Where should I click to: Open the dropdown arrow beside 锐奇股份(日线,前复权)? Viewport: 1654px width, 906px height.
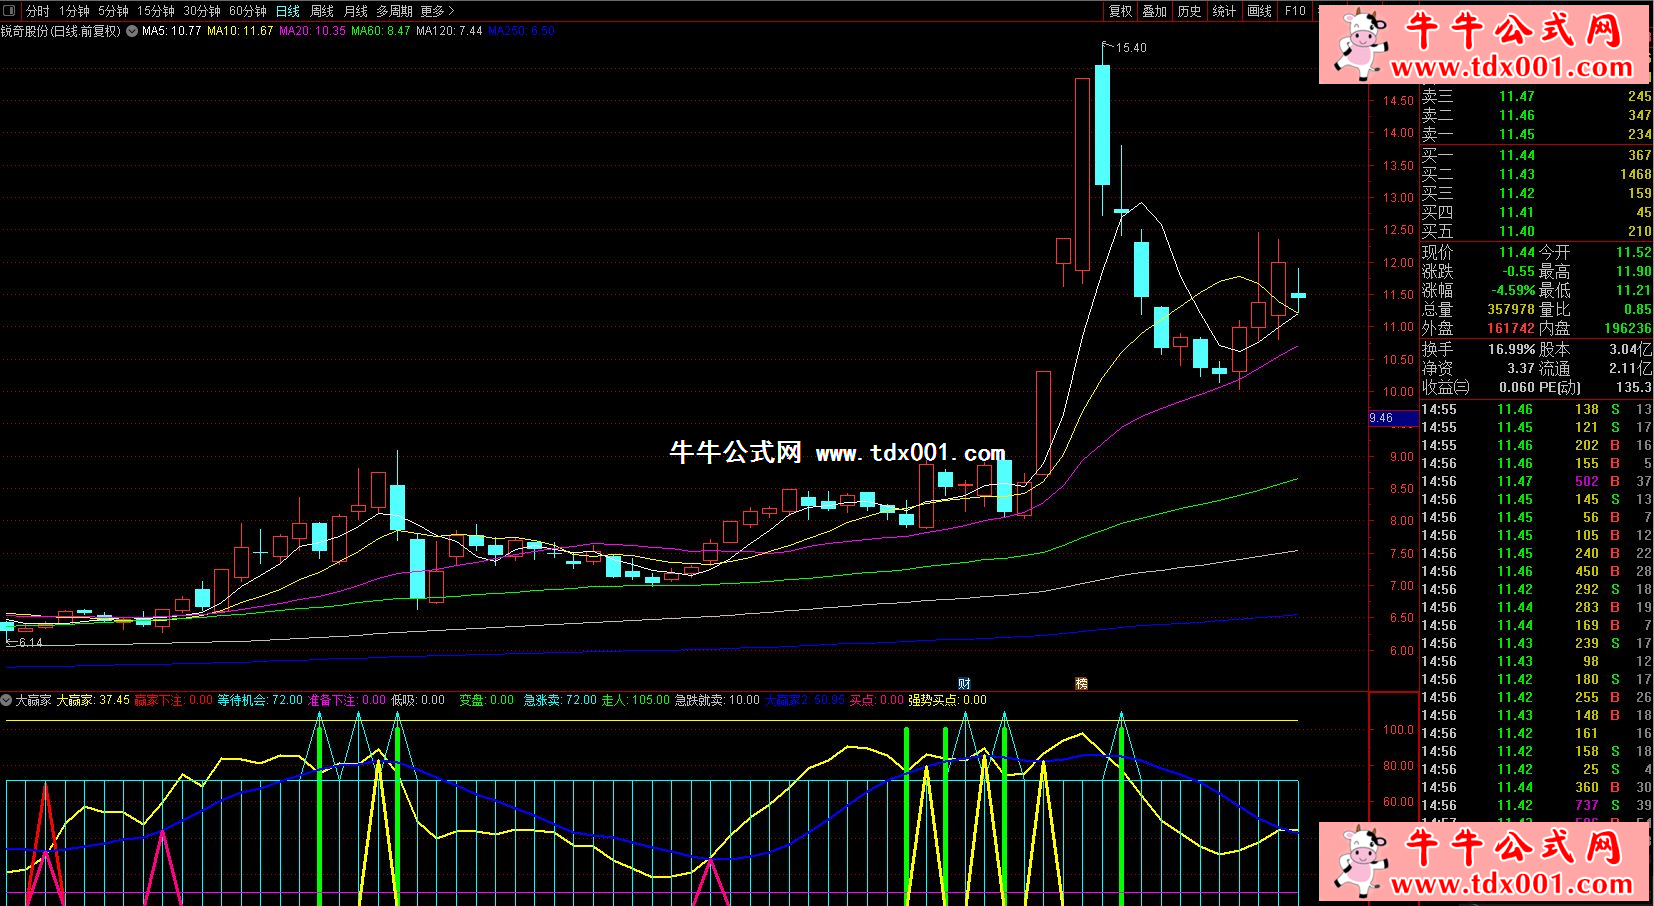(132, 31)
